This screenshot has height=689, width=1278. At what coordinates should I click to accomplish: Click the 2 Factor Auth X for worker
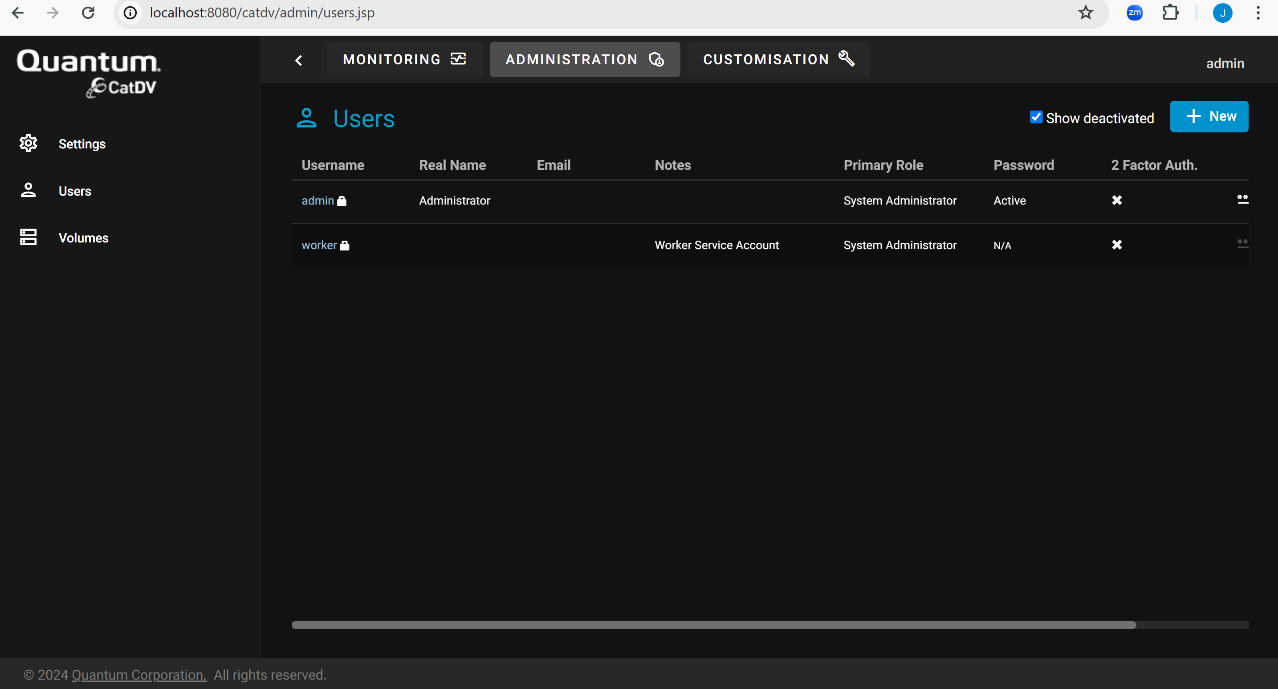pos(1117,245)
